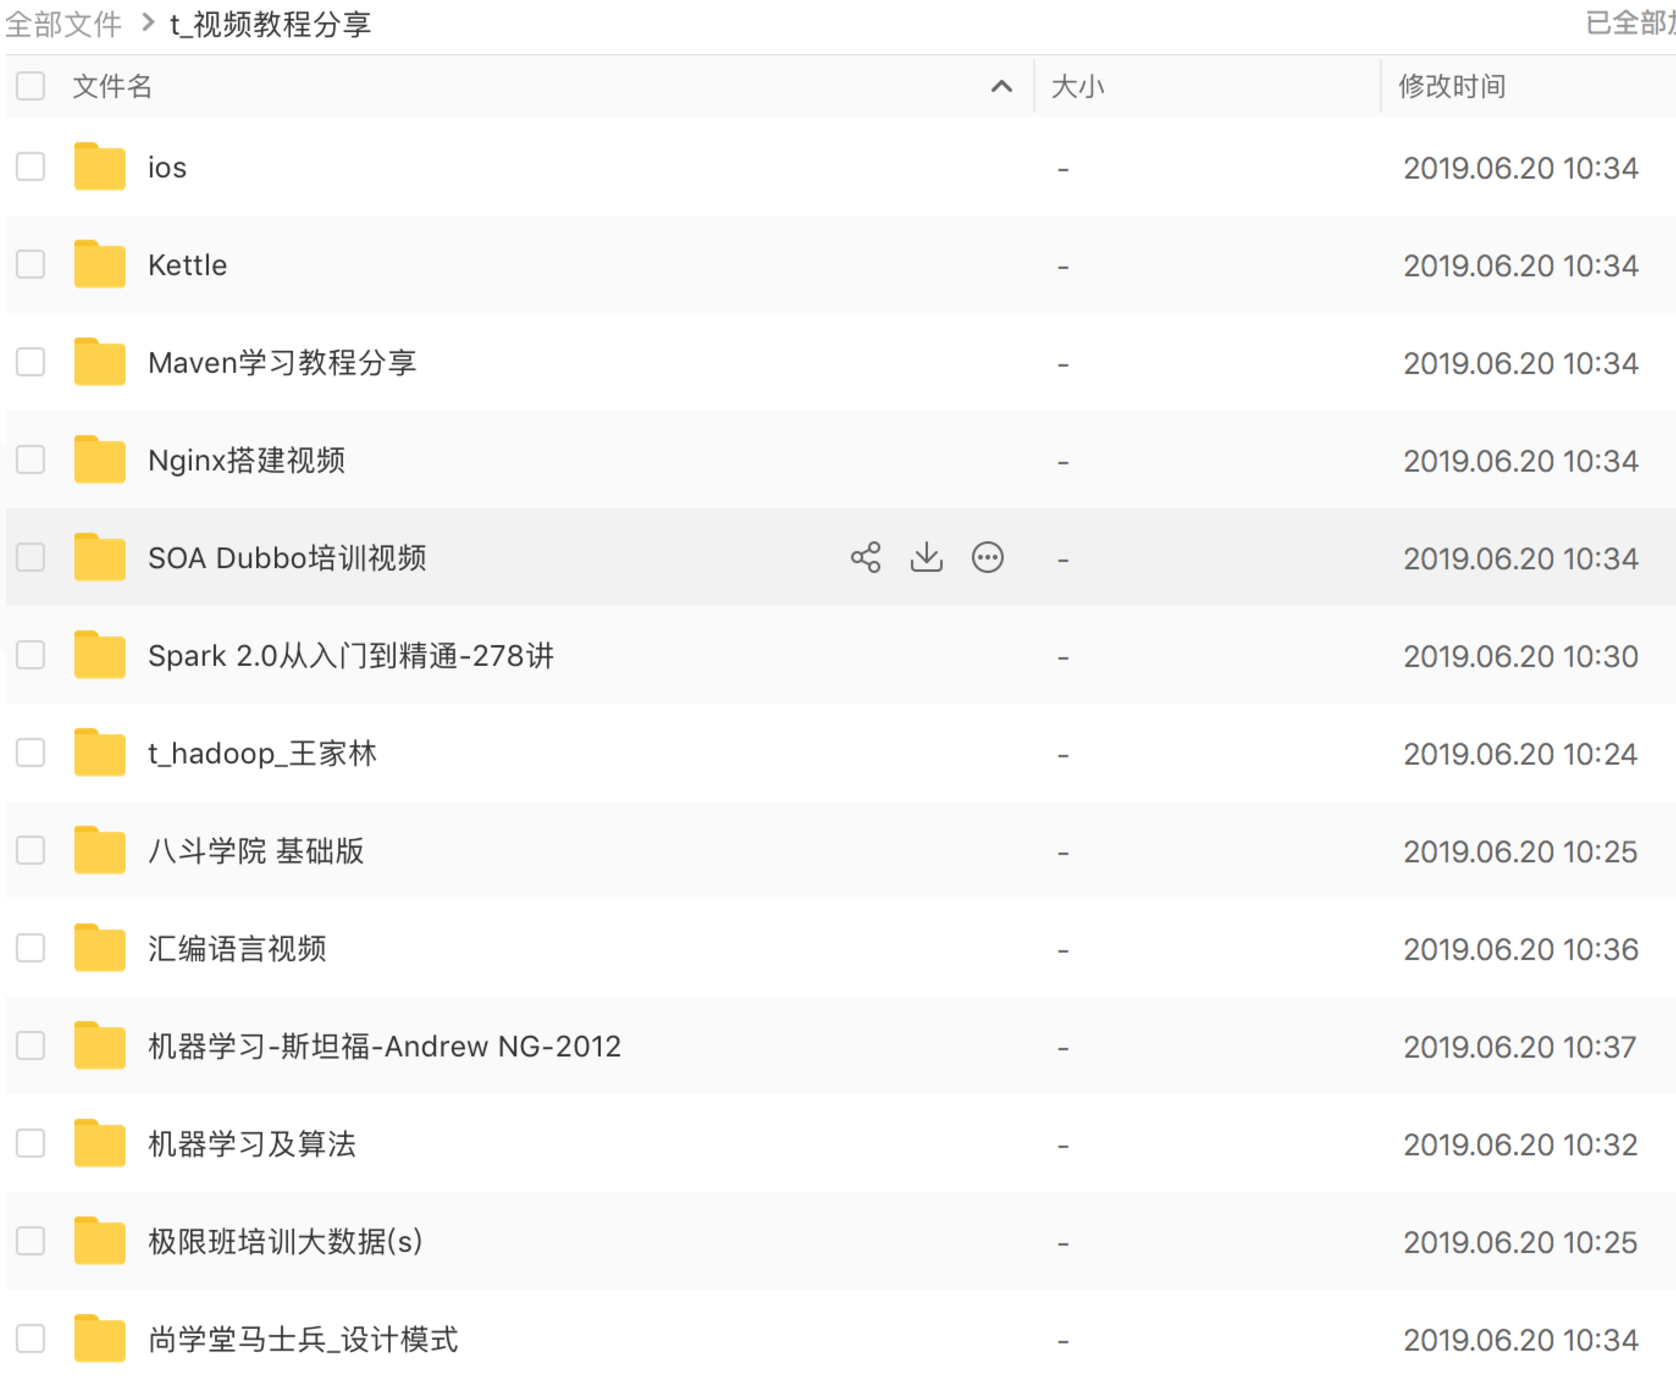Screen dimensions: 1676x1394
Task: Open the more options icon for SOA Dubbo
Action: coord(988,557)
